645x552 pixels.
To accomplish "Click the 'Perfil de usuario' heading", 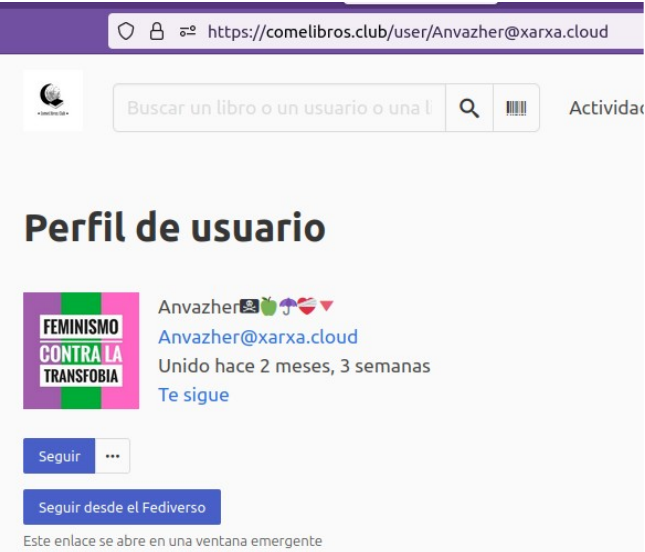I will [175, 227].
